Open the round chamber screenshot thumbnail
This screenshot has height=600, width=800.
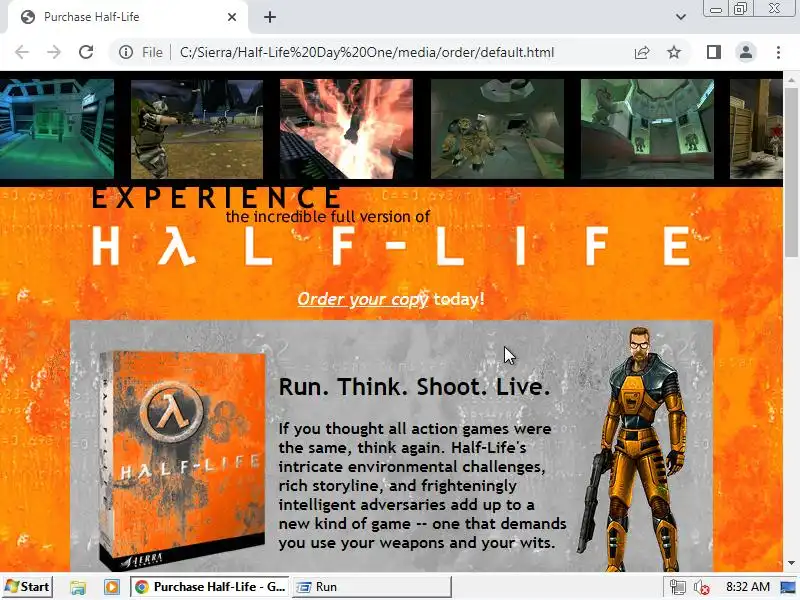[x=647, y=129]
